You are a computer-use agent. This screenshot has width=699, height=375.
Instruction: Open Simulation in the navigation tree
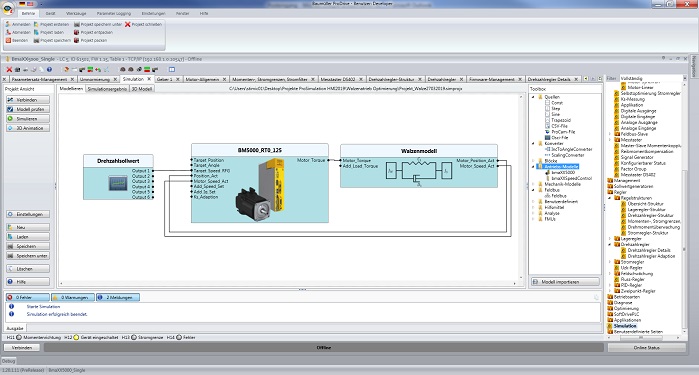(x=625, y=326)
